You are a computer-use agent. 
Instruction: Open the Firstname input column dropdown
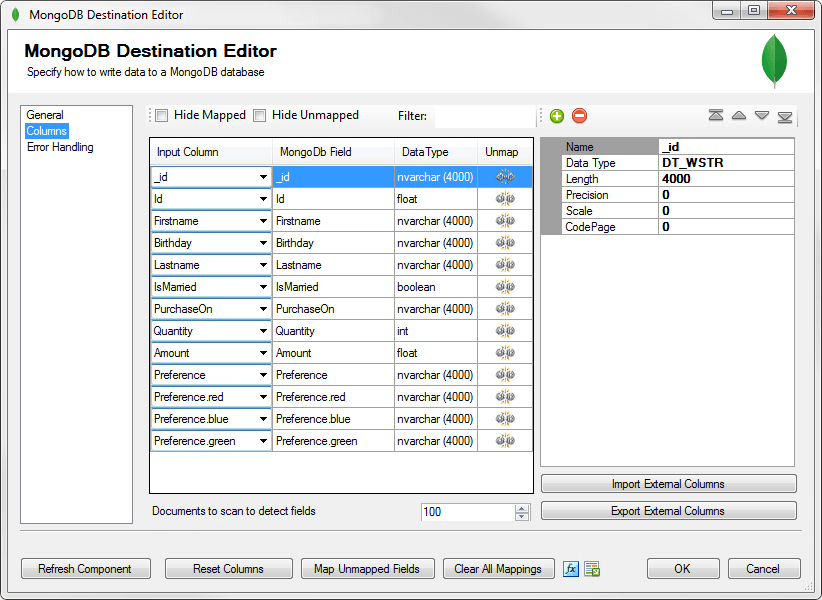263,221
